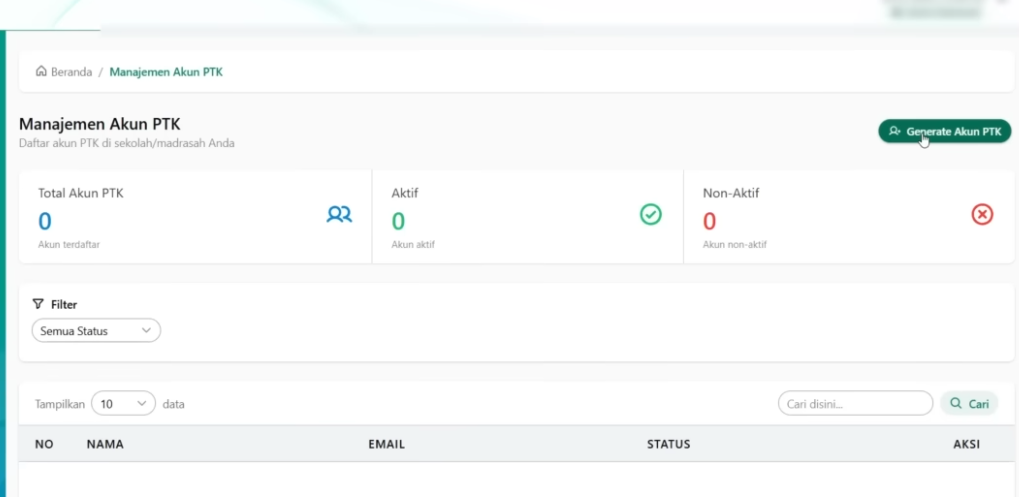Click the Aktif count 0
1019x497 pixels.
click(398, 222)
